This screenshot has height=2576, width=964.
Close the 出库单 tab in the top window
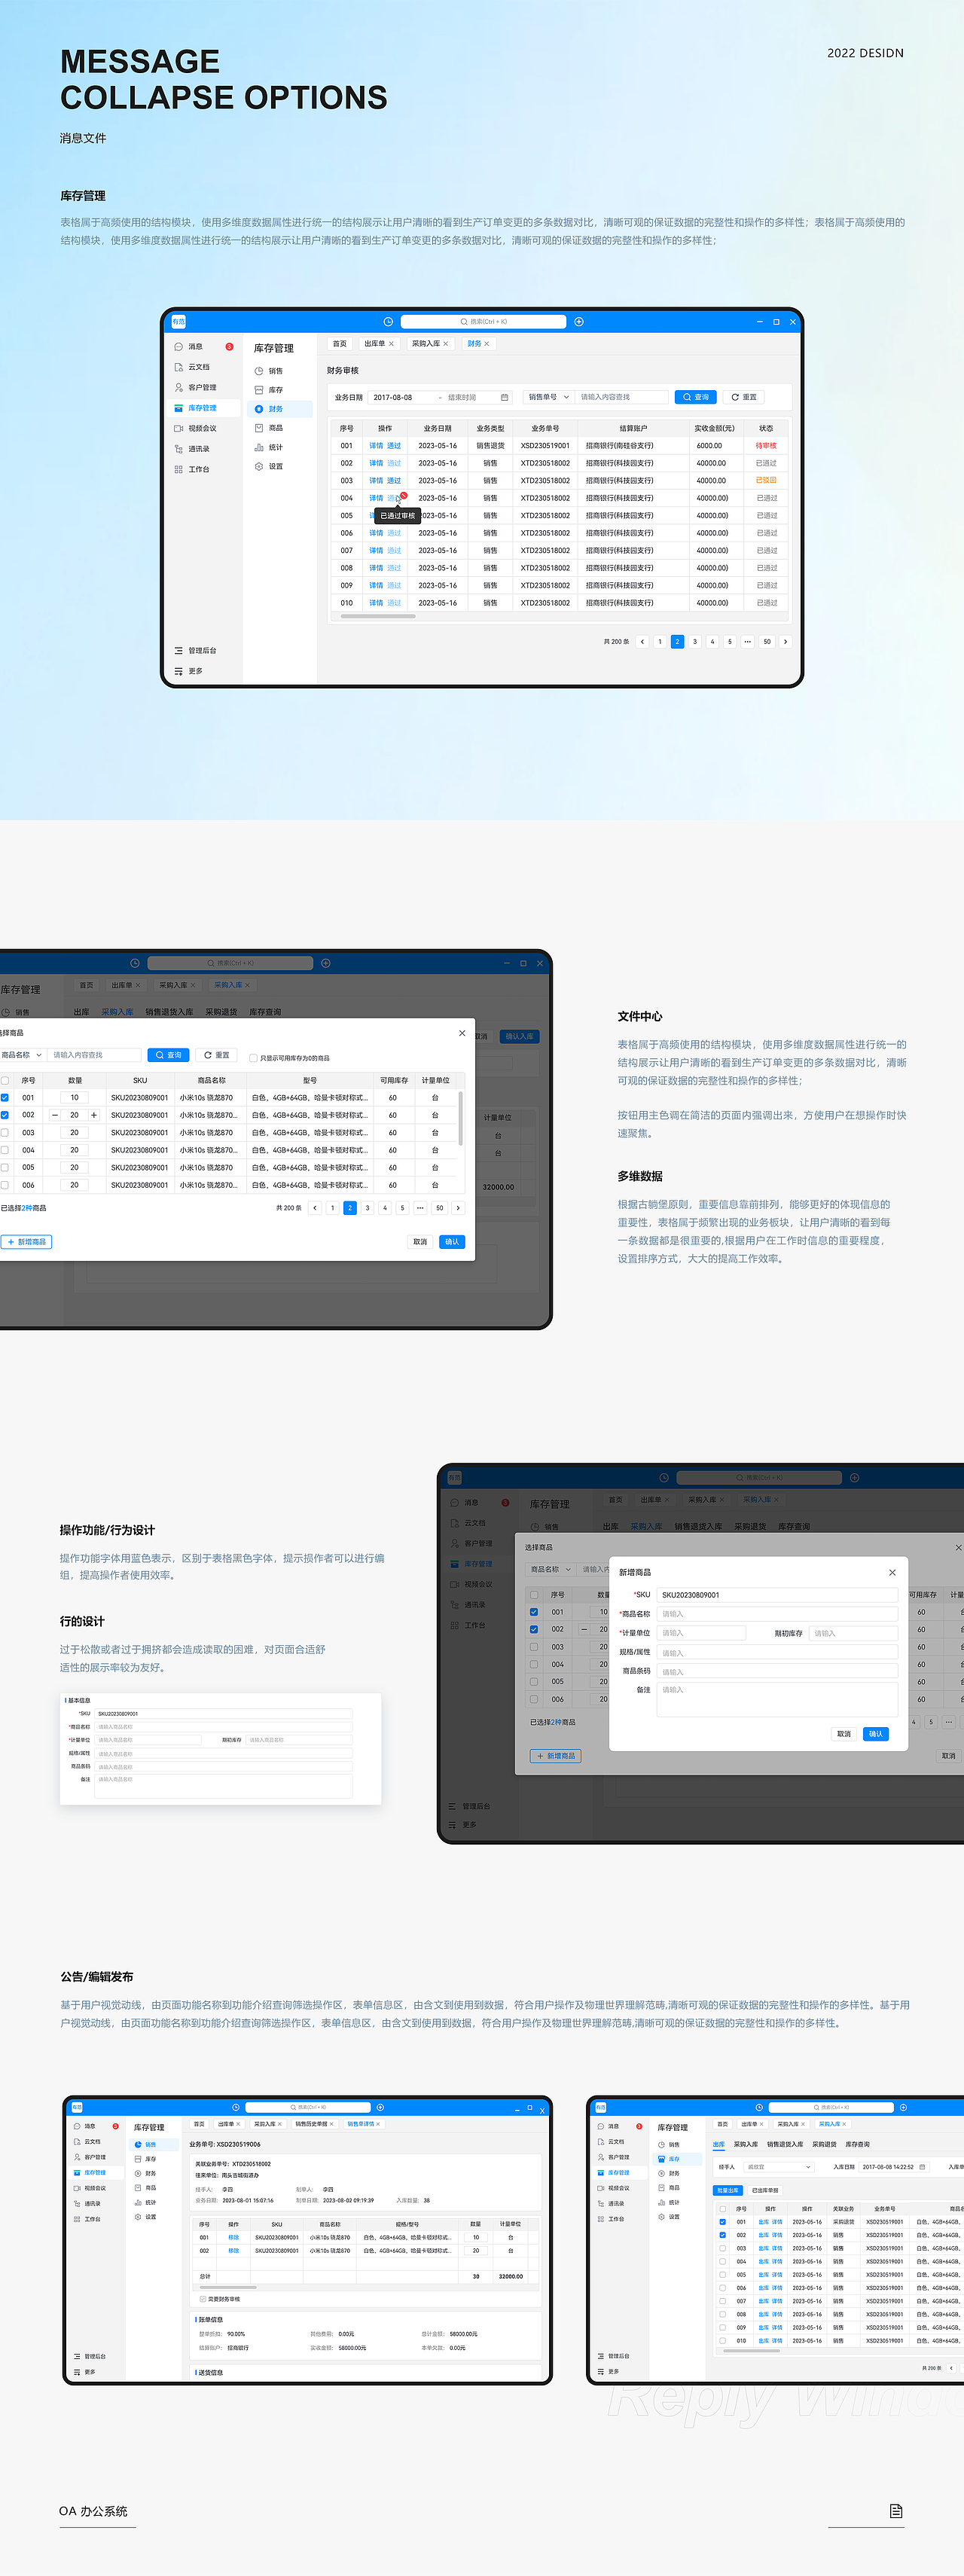pyautogui.click(x=391, y=344)
